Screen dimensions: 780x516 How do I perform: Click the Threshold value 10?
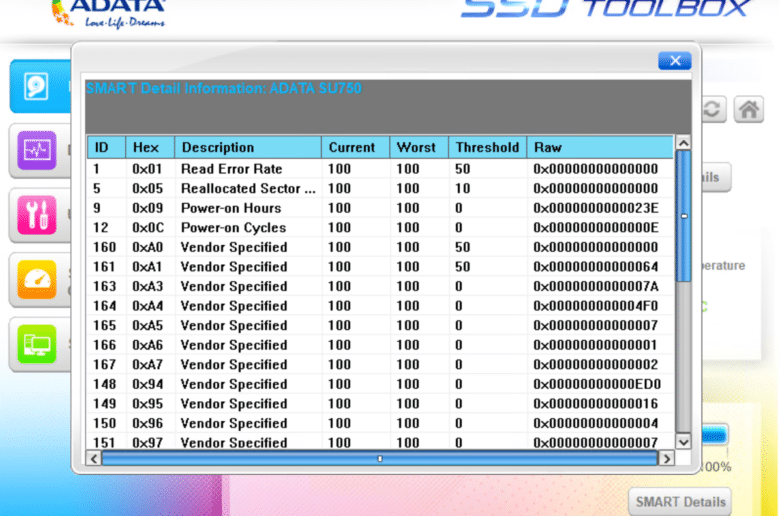point(462,188)
